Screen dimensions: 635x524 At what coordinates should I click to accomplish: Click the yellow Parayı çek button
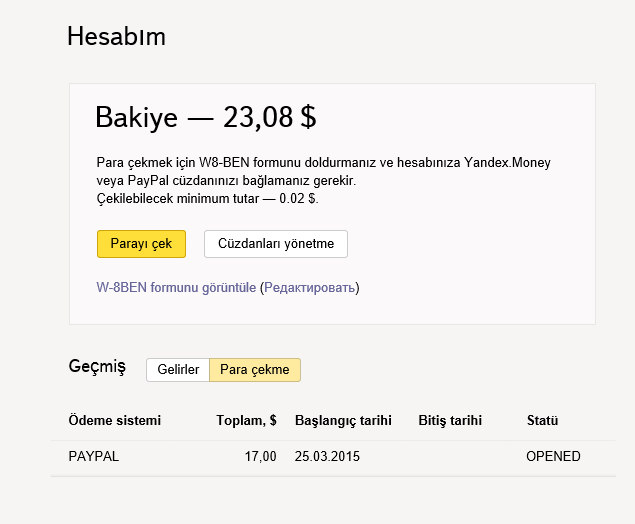click(141, 244)
